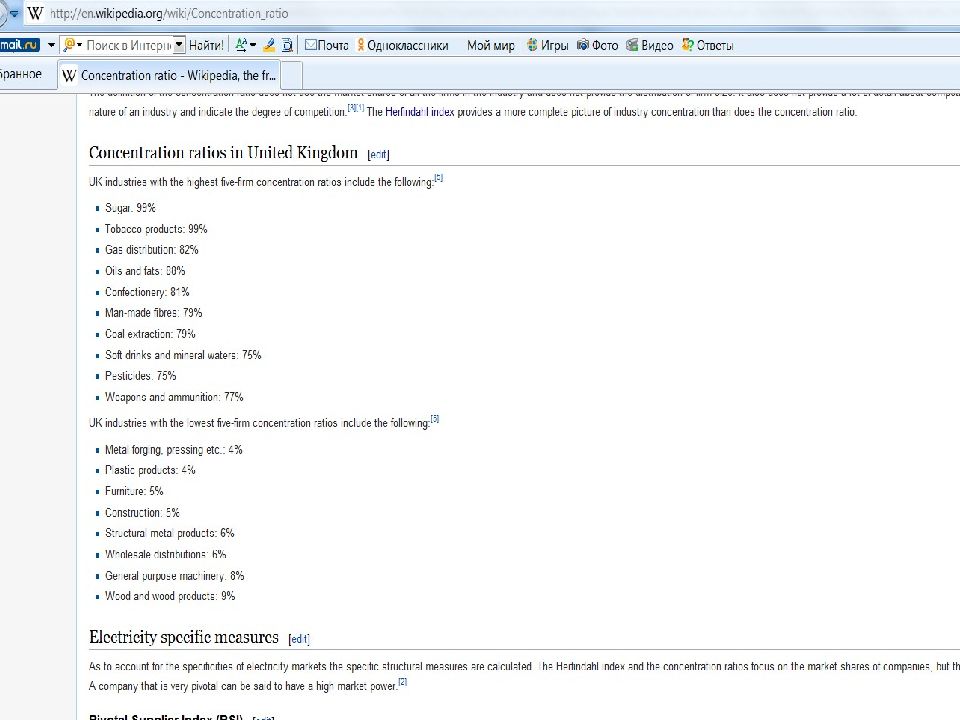Edit Concentration ratios in United Kingdom section

pyautogui.click(x=378, y=154)
